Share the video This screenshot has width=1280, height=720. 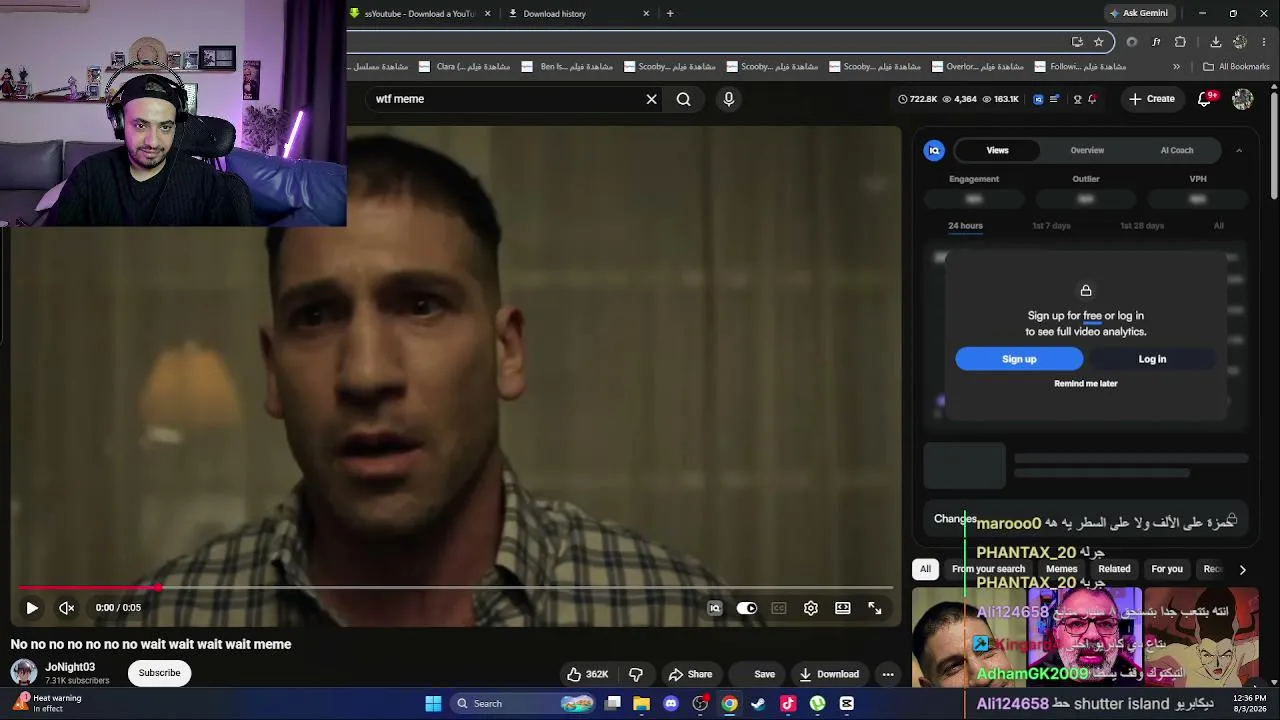(x=691, y=674)
